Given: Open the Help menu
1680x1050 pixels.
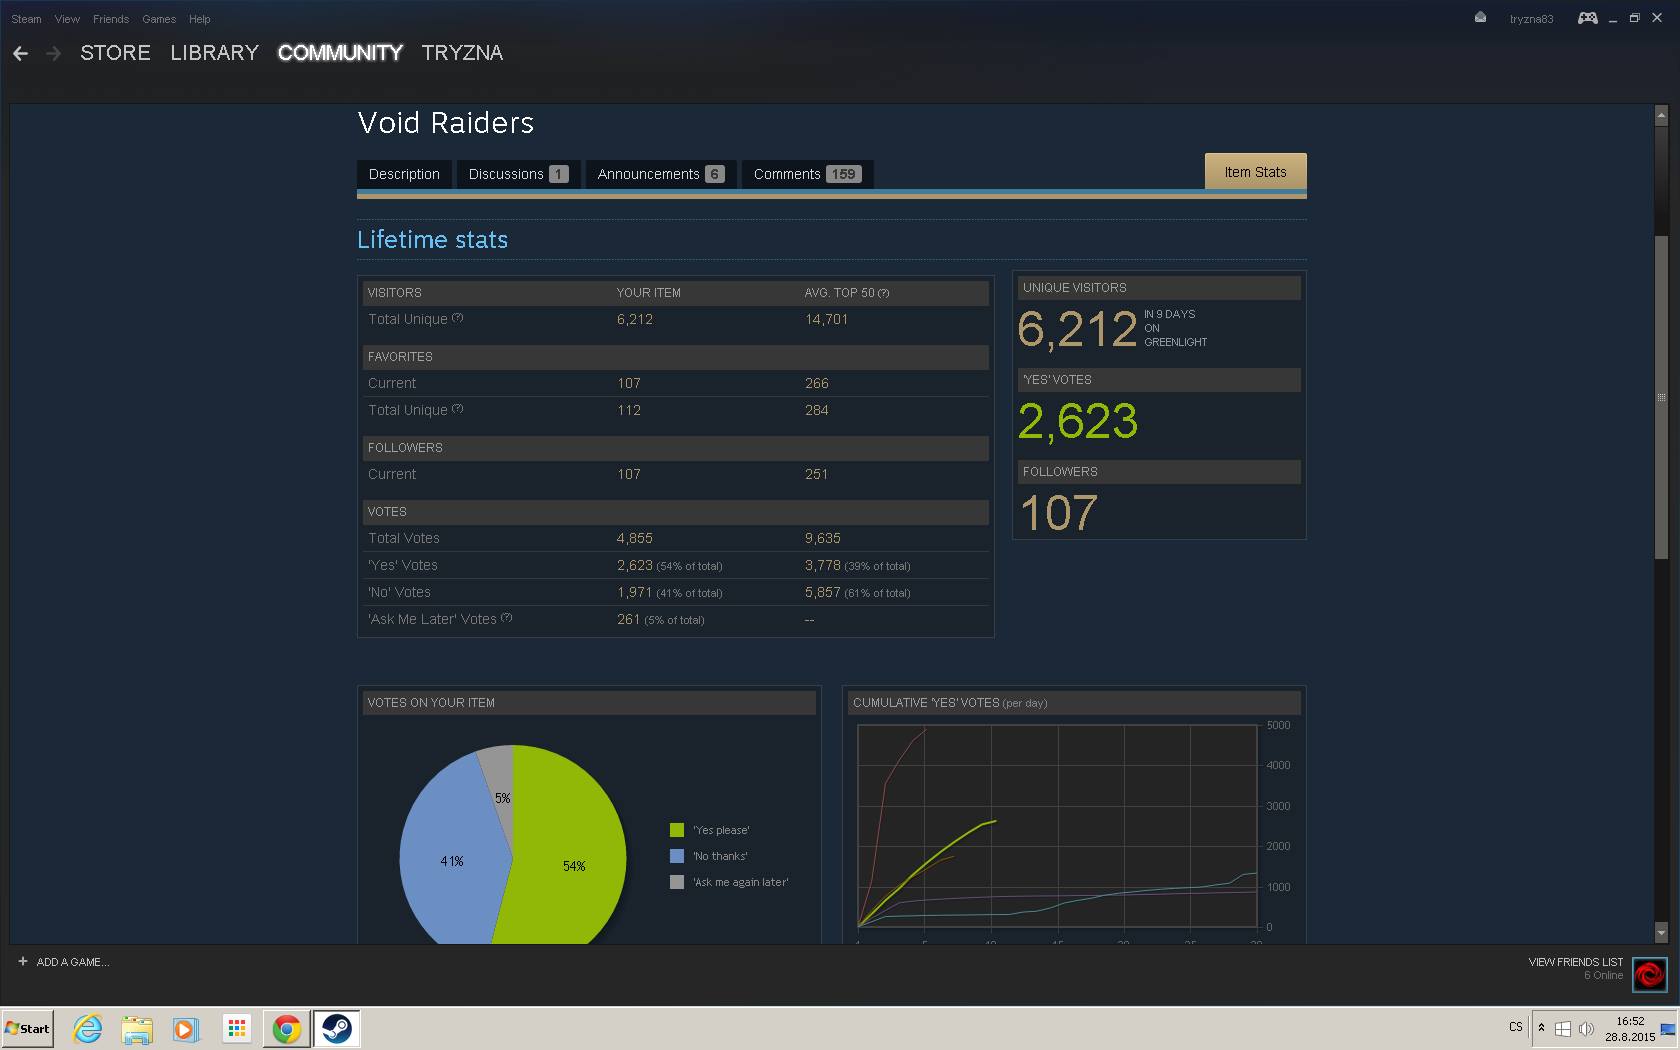Looking at the screenshot, I should (x=200, y=19).
